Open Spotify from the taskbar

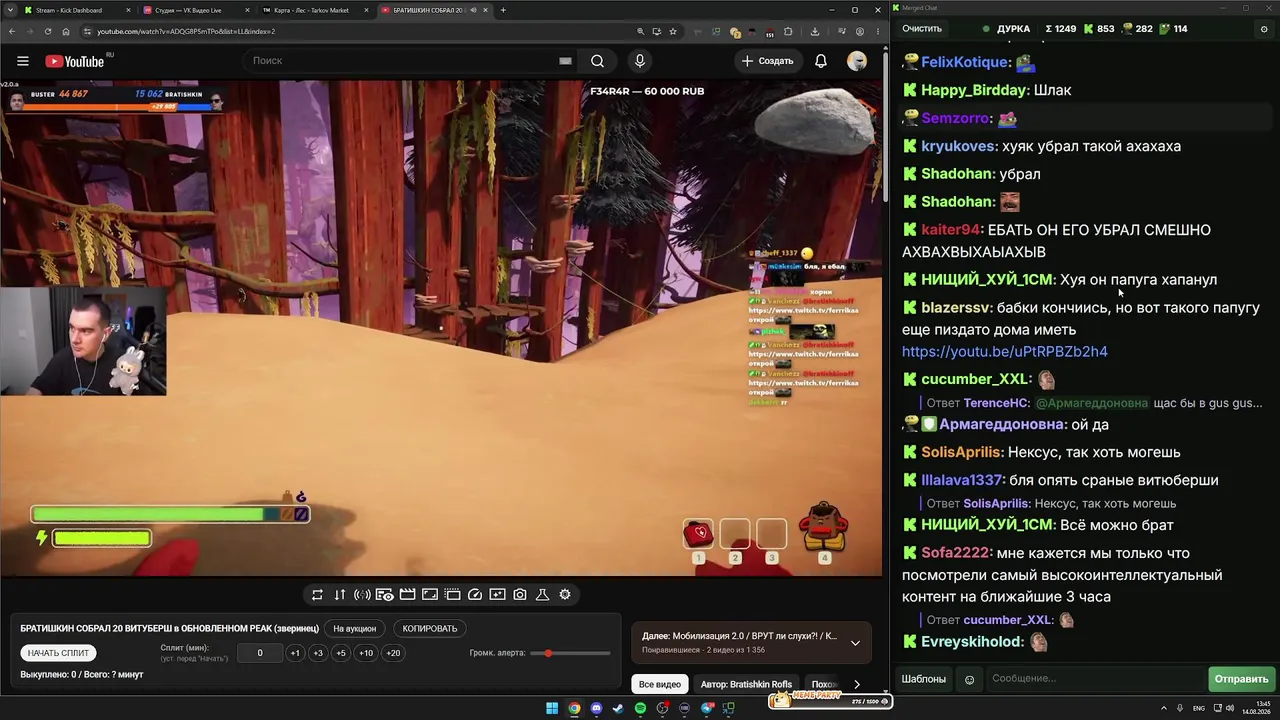click(640, 708)
